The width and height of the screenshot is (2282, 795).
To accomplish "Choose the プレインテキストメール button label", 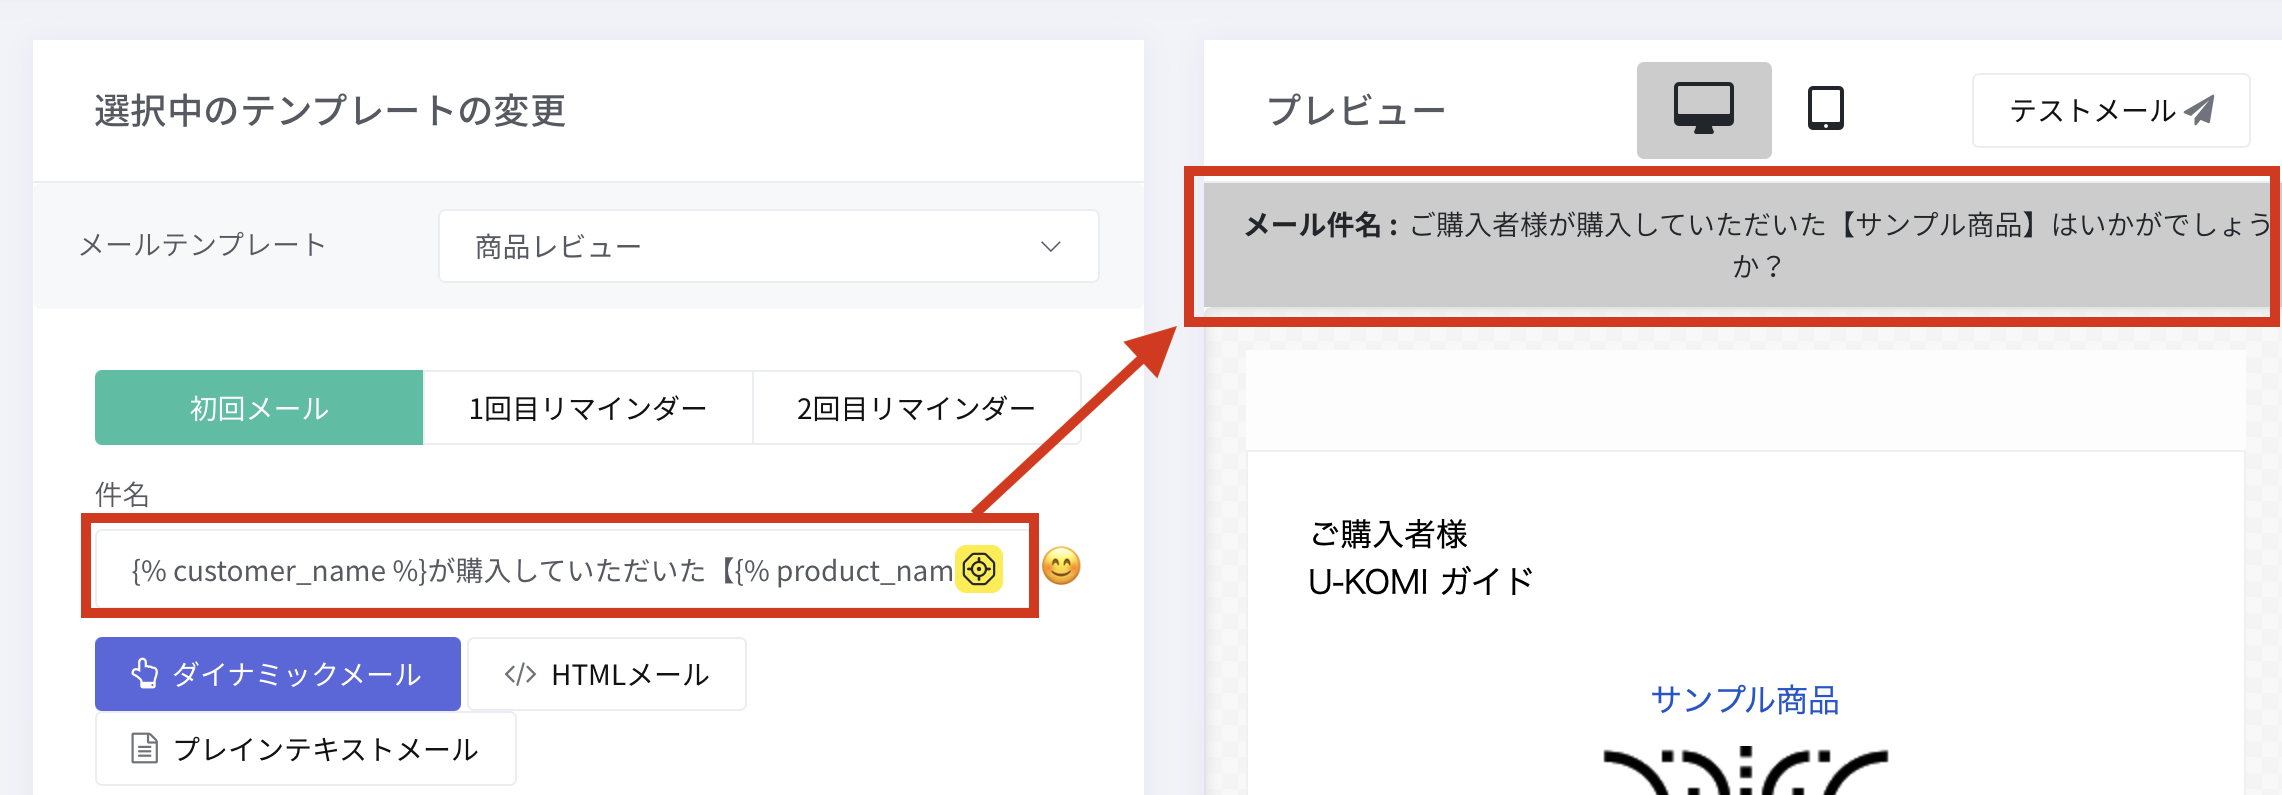I will point(326,749).
